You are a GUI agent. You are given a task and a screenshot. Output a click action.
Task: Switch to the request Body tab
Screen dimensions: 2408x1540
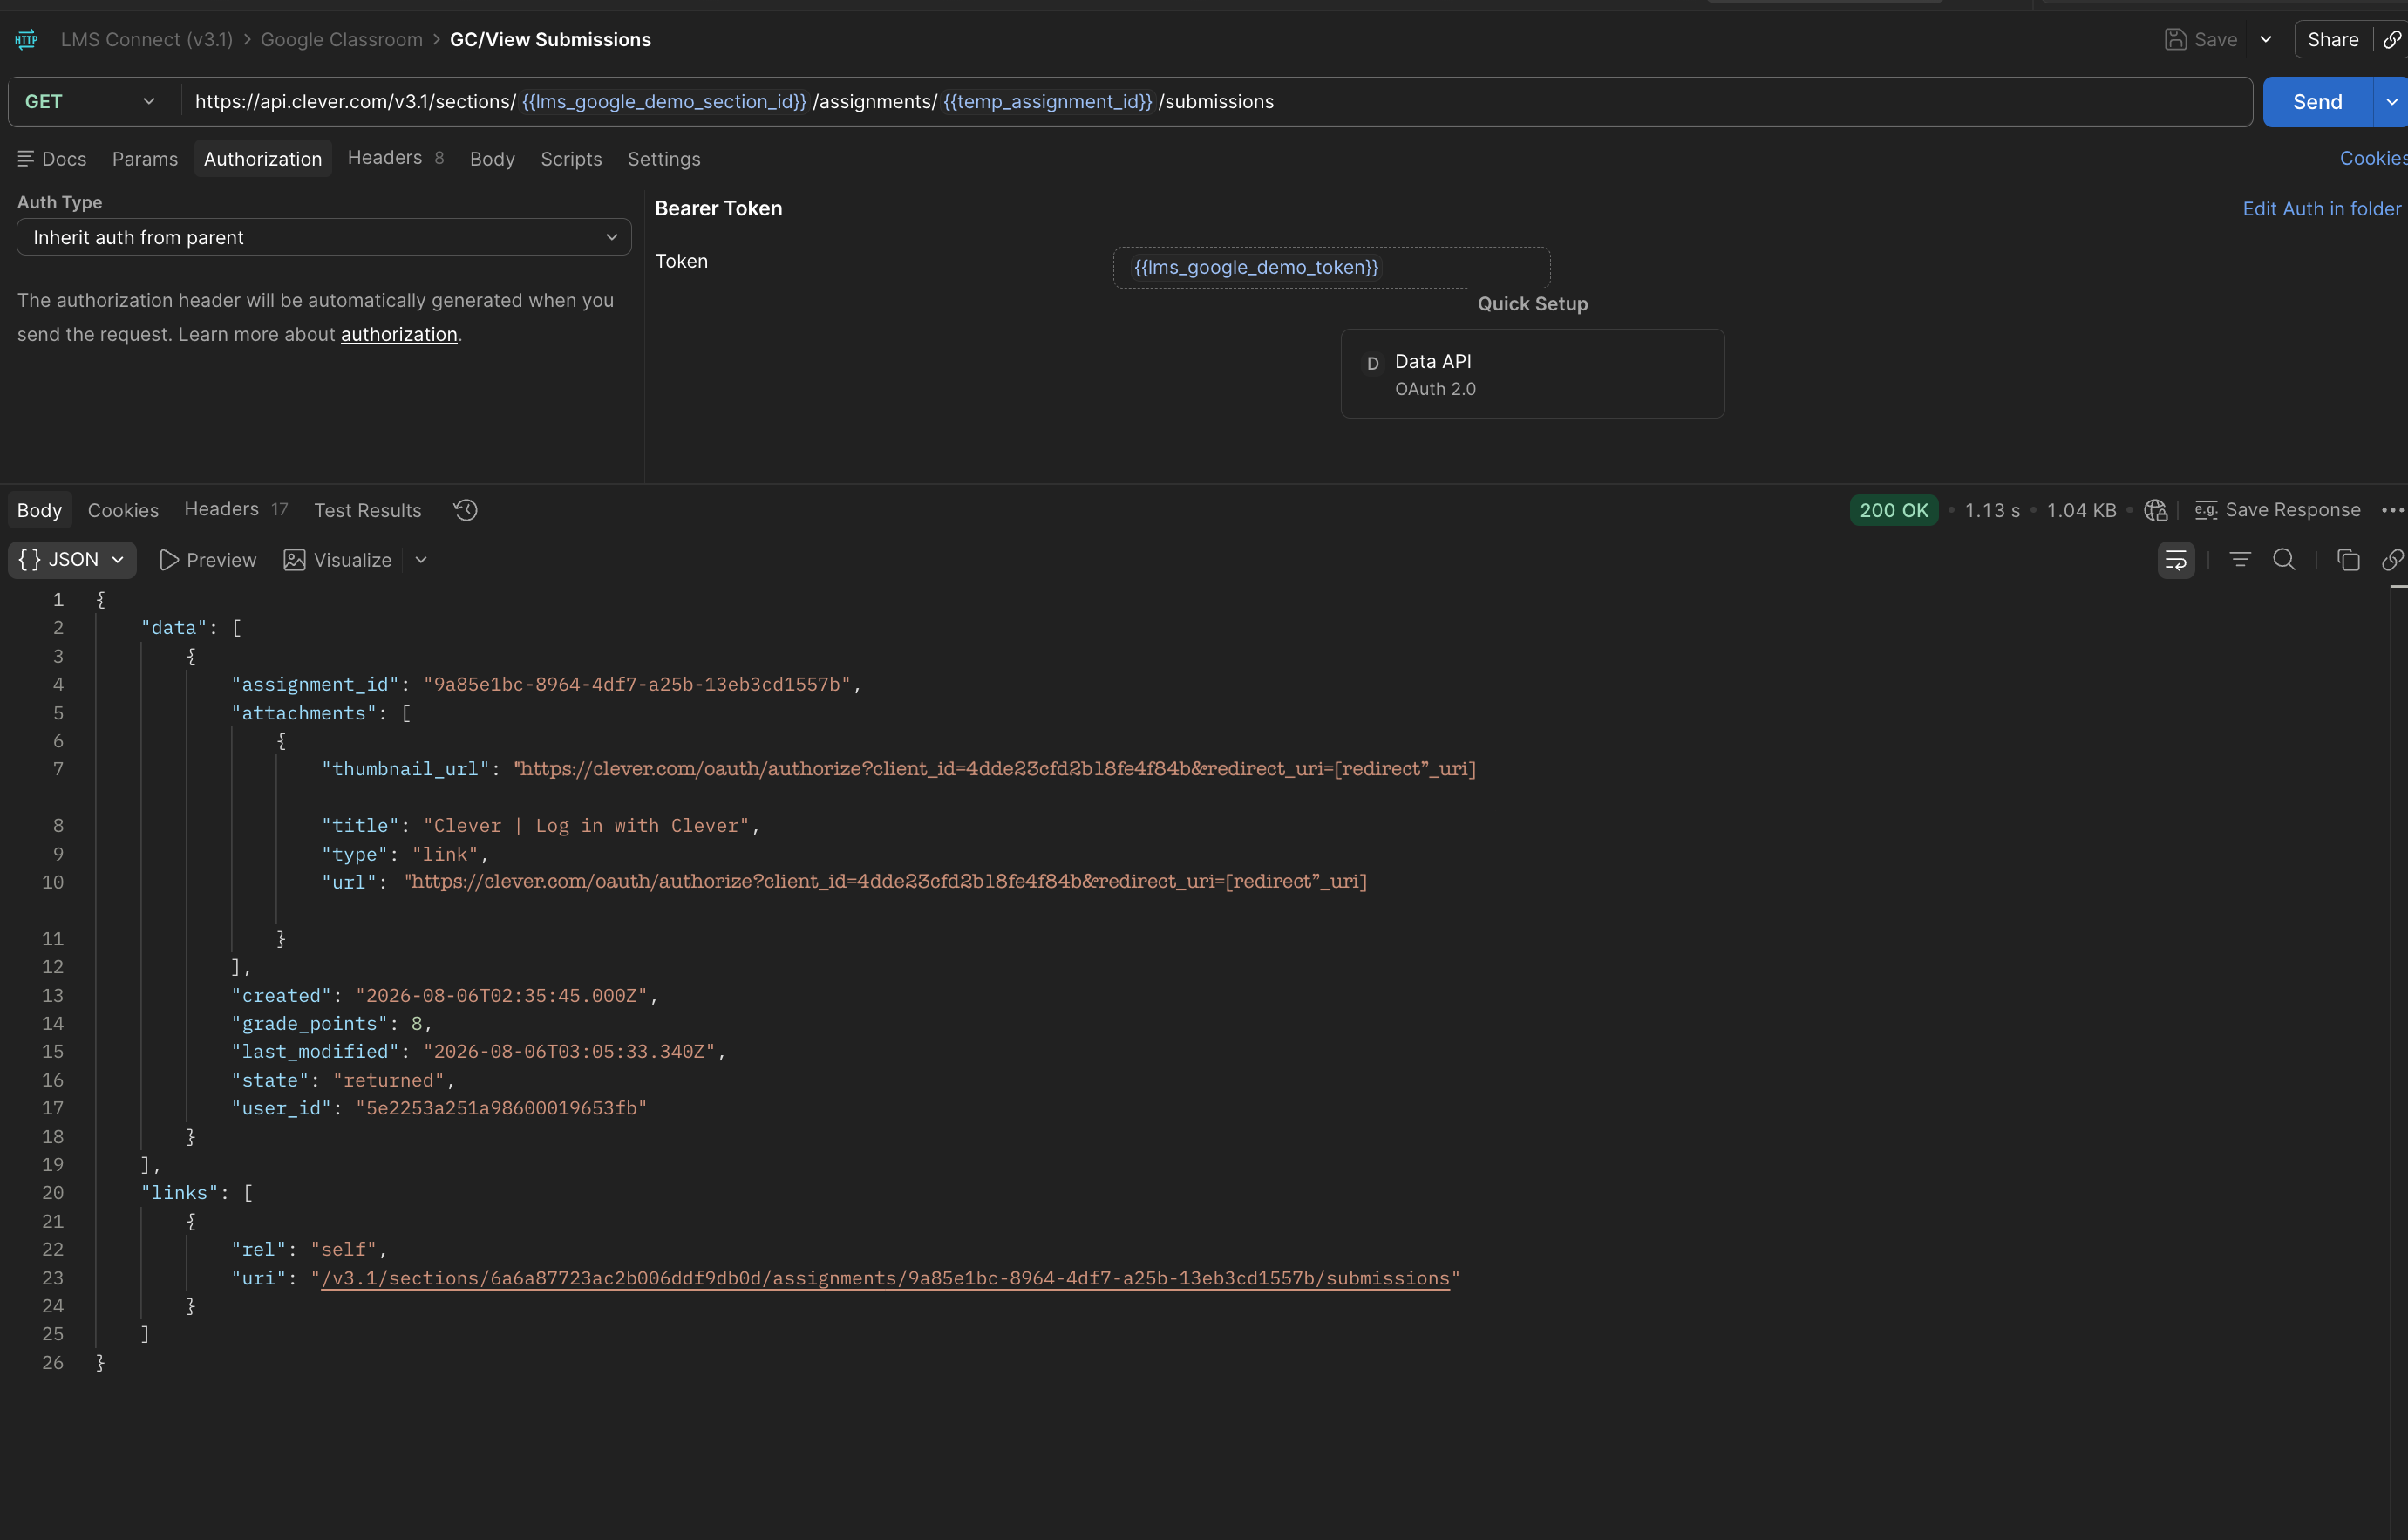492,159
